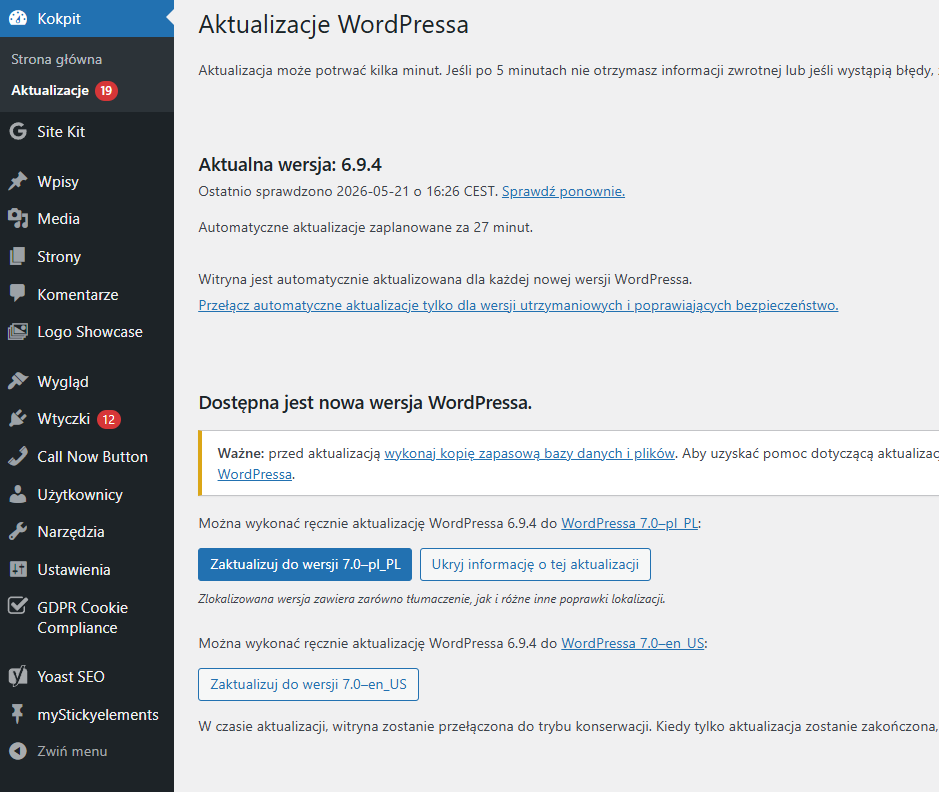Click the Narzędzia wrench icon
The image size is (939, 792).
point(18,531)
